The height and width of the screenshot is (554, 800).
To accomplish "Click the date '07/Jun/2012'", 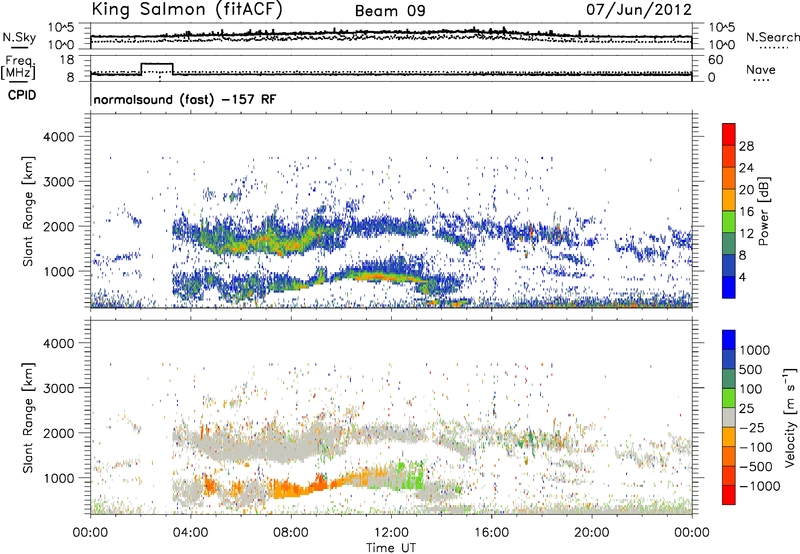I will click(639, 10).
